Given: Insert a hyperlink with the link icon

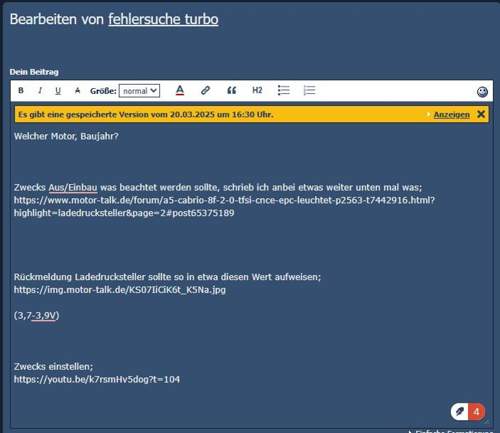Looking at the screenshot, I should click(205, 90).
